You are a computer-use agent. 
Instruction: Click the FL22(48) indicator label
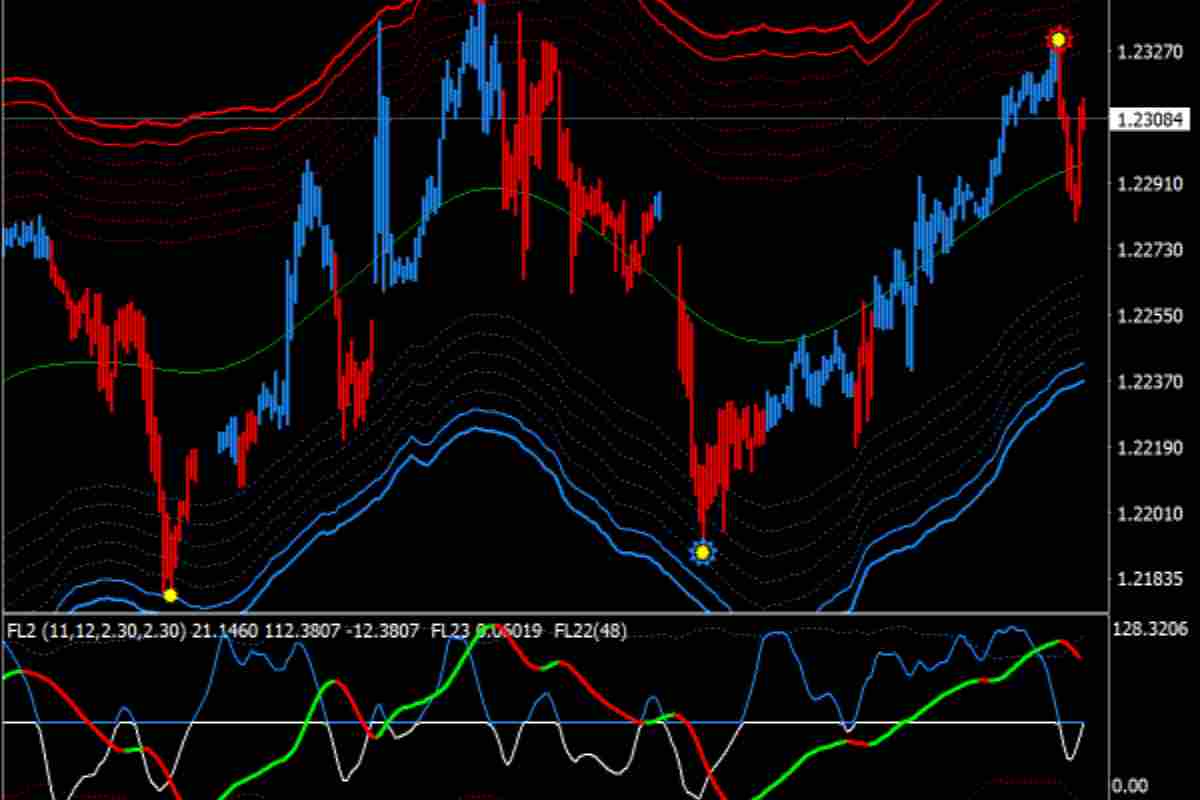point(589,631)
